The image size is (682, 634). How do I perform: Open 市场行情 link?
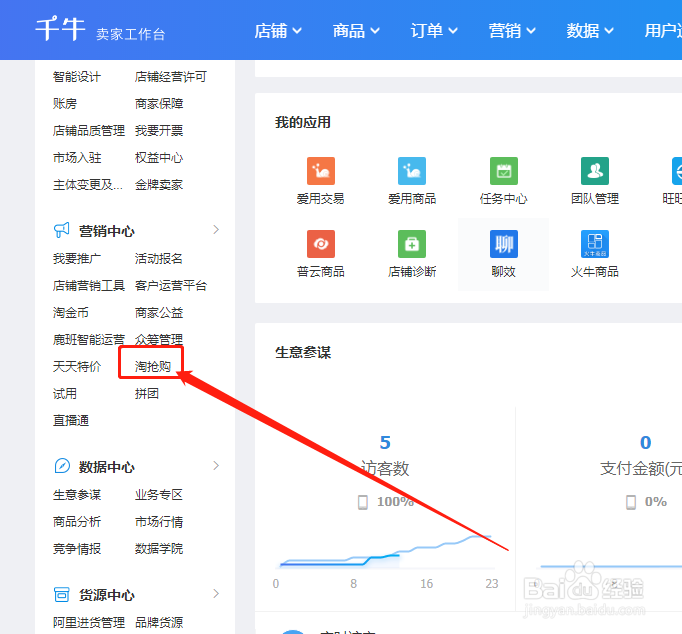159,522
